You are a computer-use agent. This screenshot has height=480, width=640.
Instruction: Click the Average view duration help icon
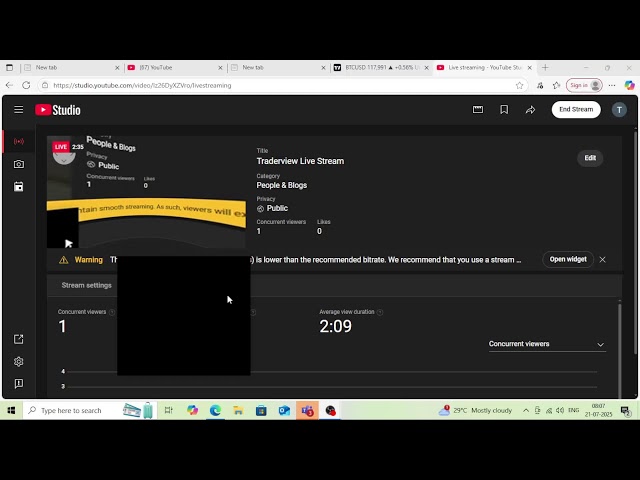coord(380,312)
